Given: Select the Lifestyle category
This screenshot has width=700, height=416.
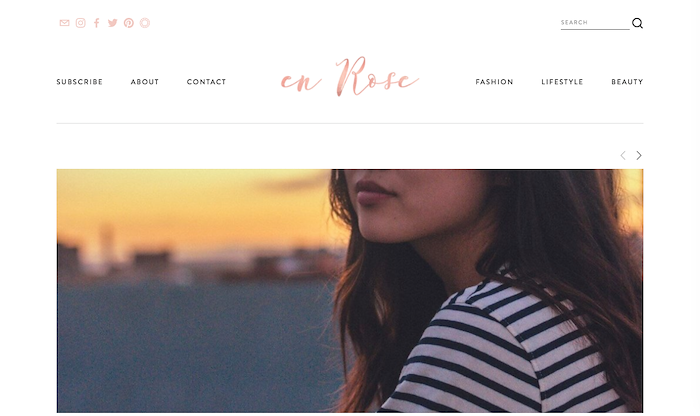Looking at the screenshot, I should point(562,82).
